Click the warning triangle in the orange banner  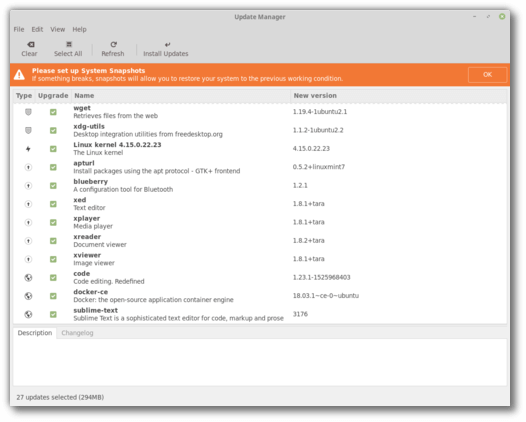click(x=19, y=75)
